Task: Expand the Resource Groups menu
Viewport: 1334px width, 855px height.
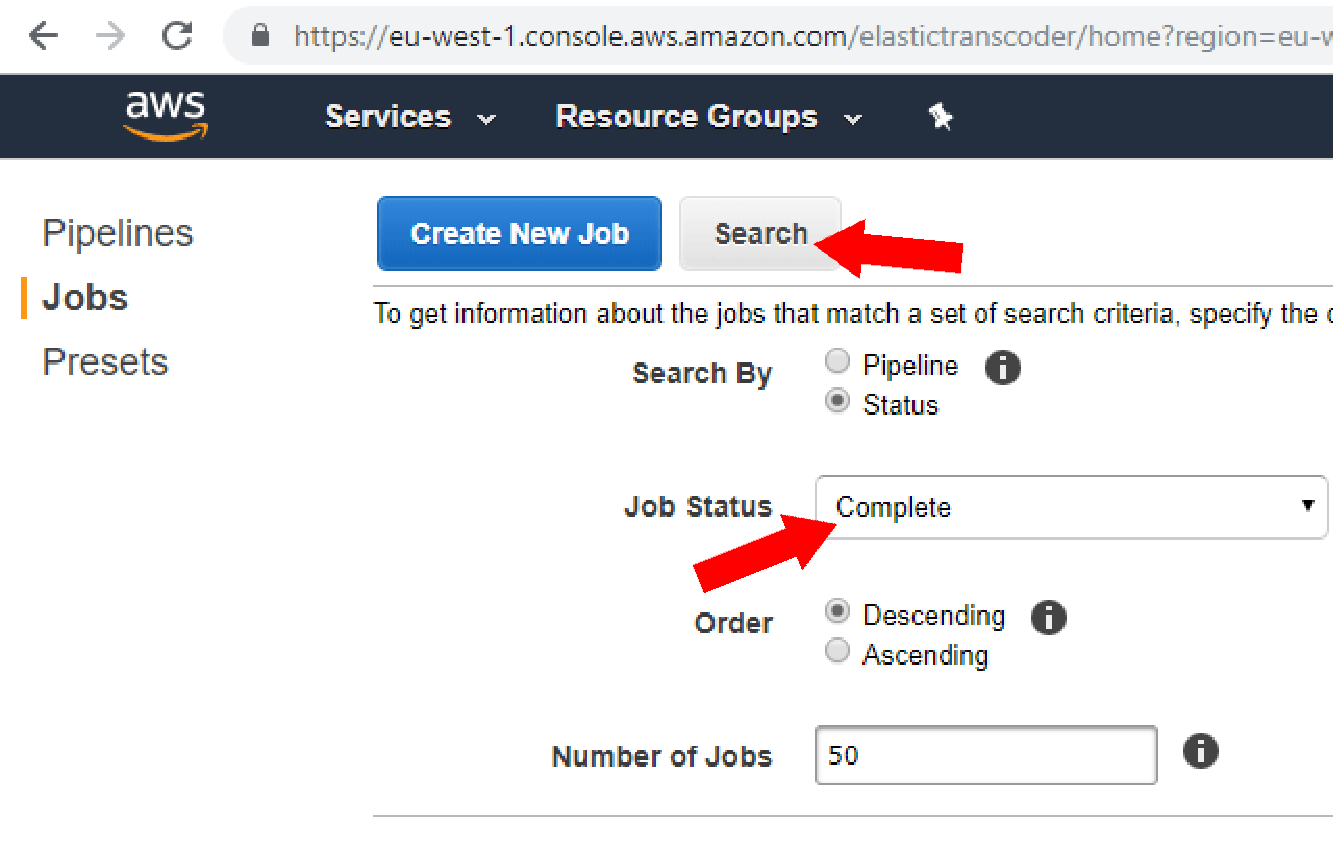Action: point(708,117)
